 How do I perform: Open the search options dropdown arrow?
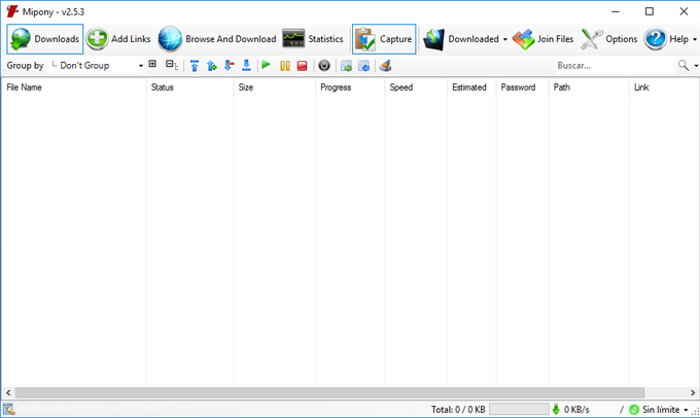click(696, 66)
